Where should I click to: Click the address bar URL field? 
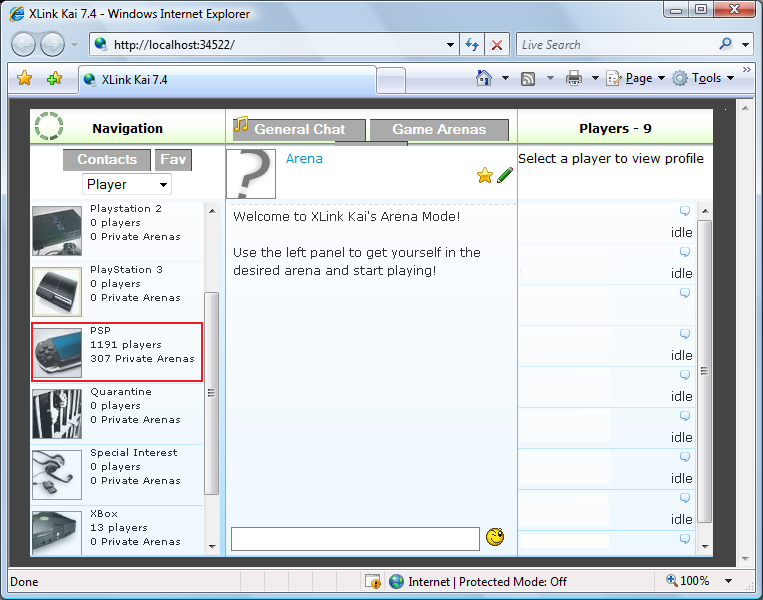pos(272,45)
